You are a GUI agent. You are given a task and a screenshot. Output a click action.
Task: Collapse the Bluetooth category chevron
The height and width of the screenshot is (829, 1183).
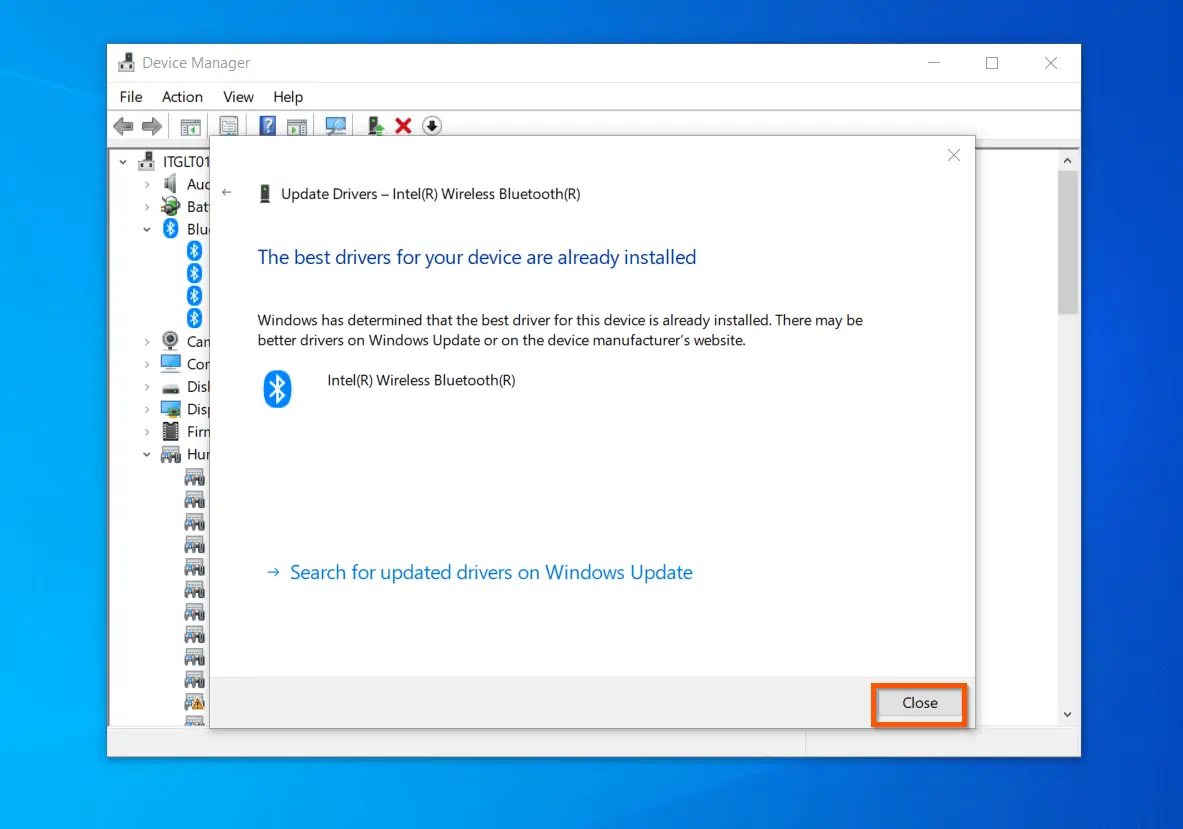pos(147,229)
